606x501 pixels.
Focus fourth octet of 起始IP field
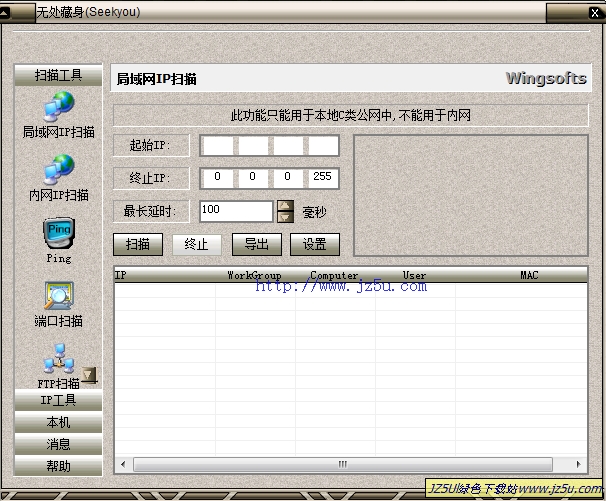[323, 146]
